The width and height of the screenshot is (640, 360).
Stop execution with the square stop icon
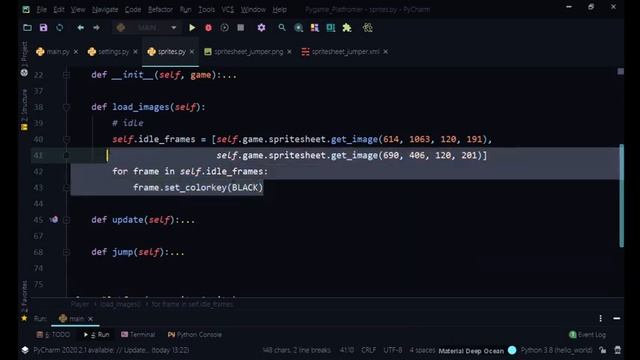[241, 28]
